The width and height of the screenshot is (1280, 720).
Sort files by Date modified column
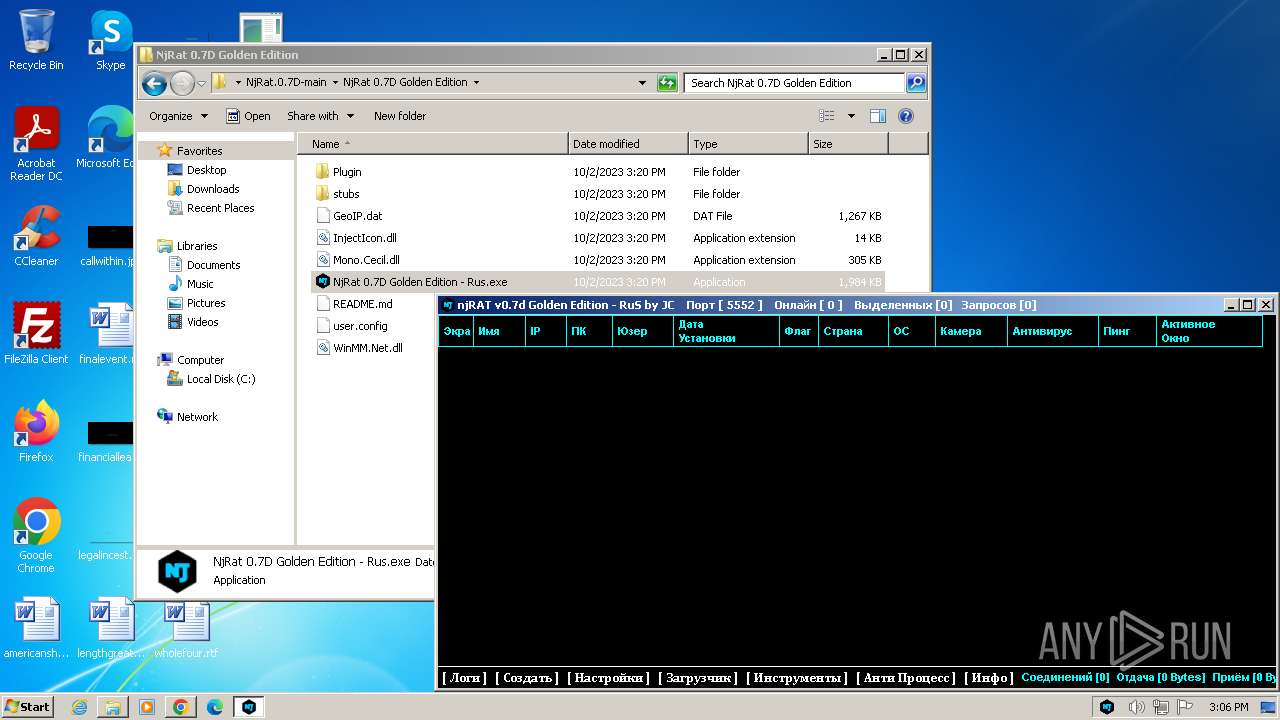(628, 144)
